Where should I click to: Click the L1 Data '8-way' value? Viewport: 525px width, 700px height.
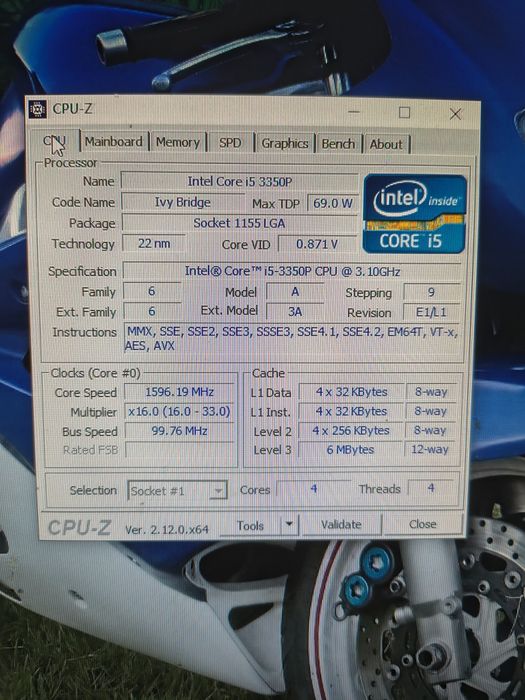(x=431, y=392)
